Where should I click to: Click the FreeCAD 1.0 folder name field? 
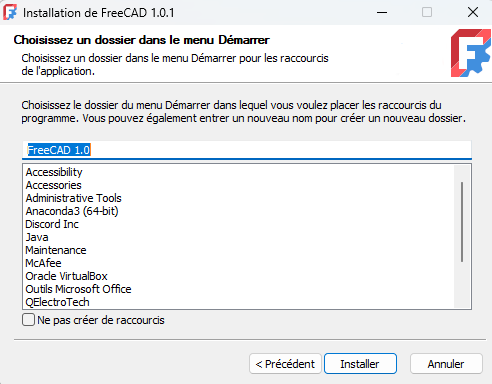(x=247, y=150)
